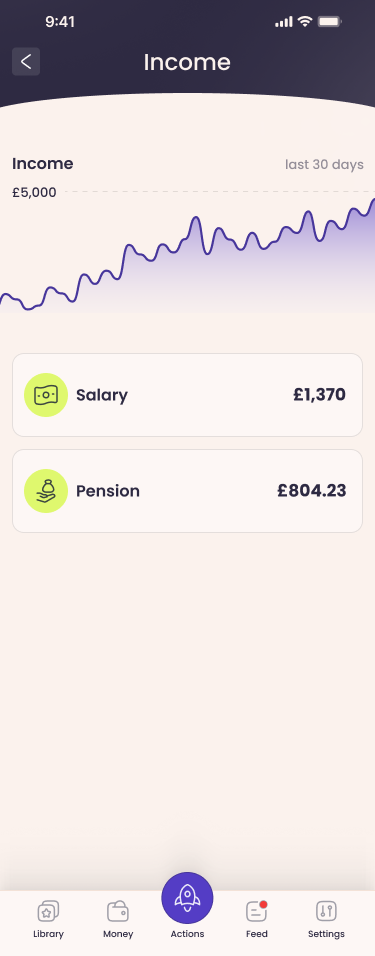Click the income chart line
The width and height of the screenshot is (375, 956).
(187, 255)
